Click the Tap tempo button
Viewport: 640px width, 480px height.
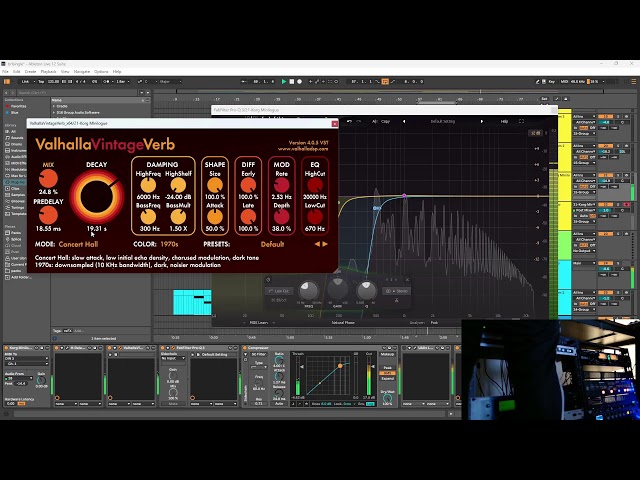tap(41, 82)
